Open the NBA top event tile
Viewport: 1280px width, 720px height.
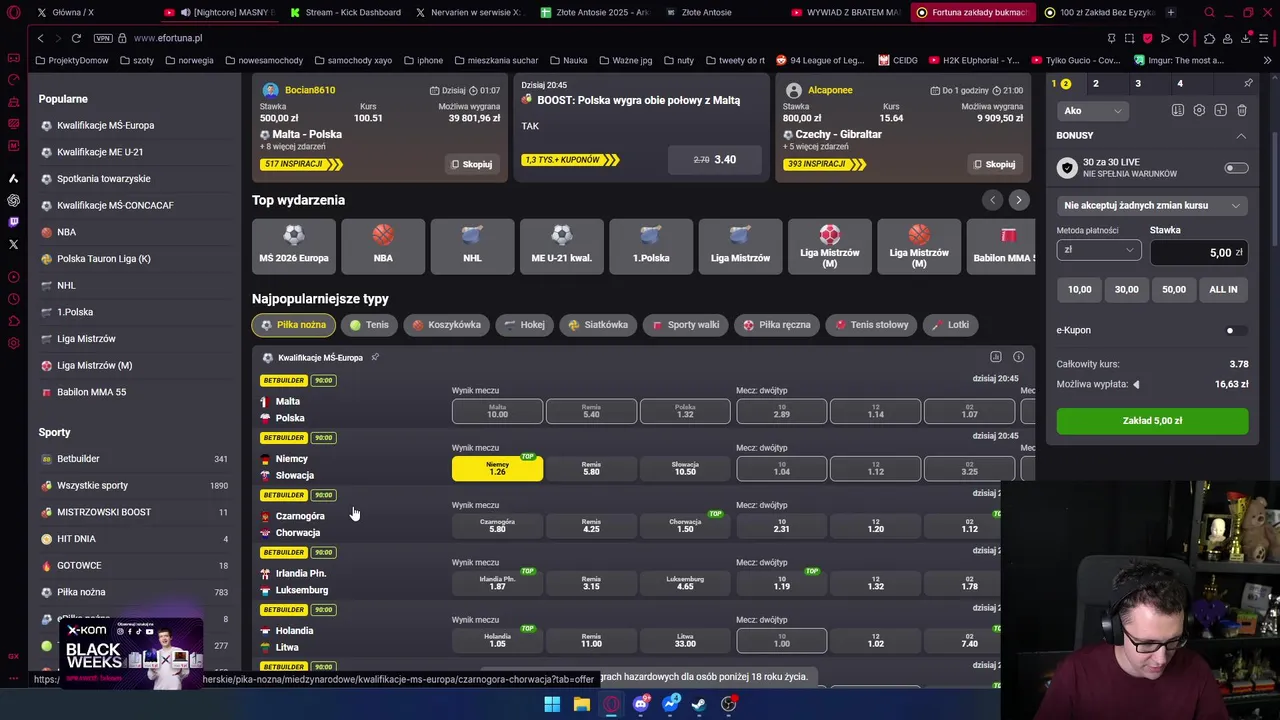383,246
